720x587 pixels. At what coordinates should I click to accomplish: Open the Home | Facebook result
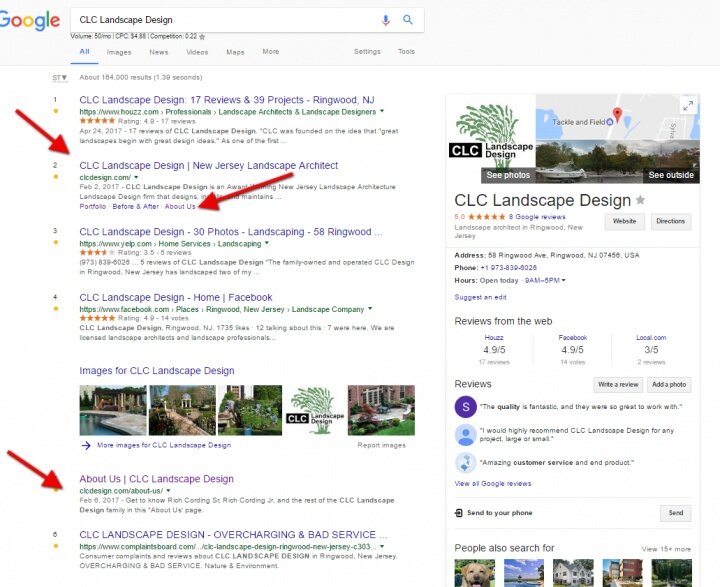pyautogui.click(x=176, y=297)
